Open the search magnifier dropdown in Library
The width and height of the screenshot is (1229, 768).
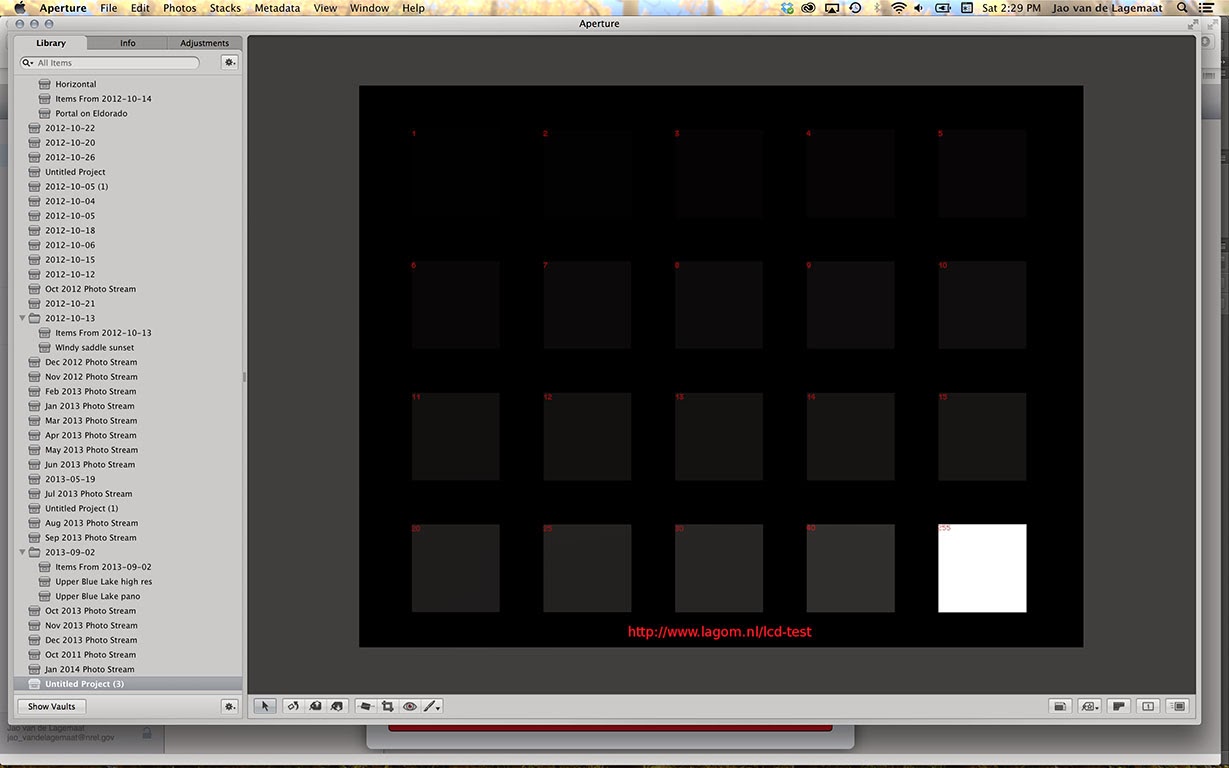28,63
